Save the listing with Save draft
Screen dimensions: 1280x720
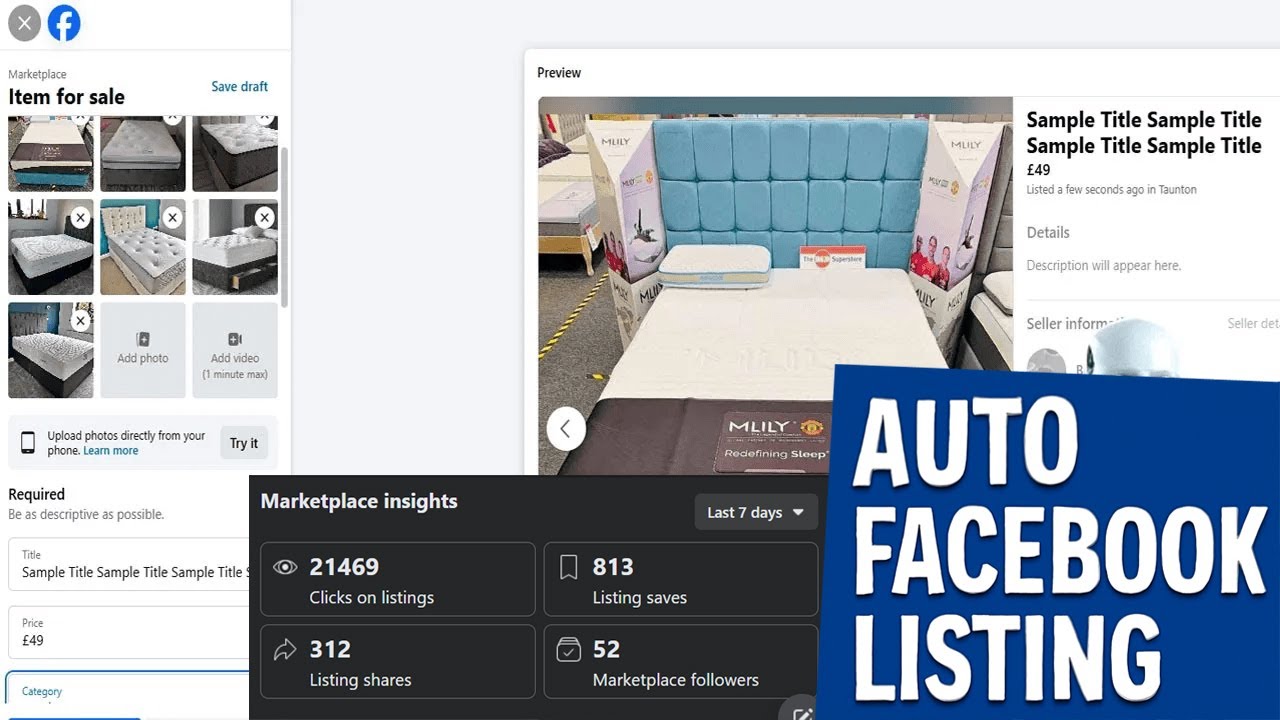point(239,86)
